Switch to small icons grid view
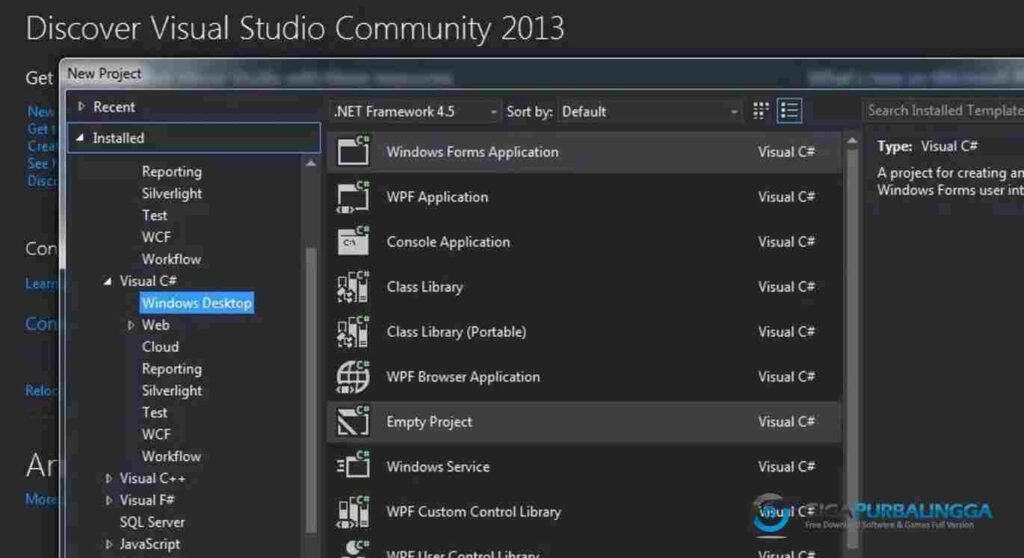The height and width of the screenshot is (558, 1024). (761, 111)
